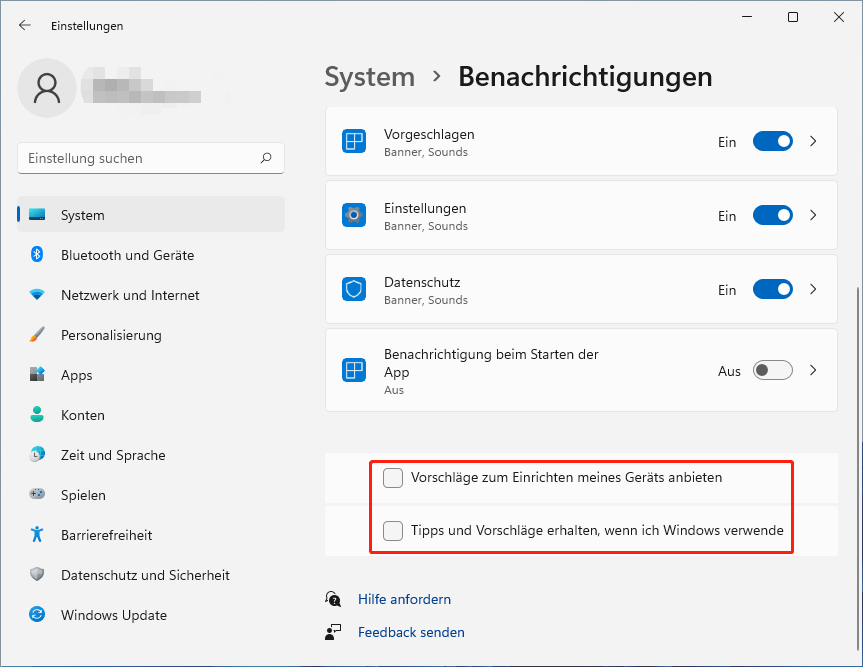Click the Bluetooth und Geräte icon
Screen dimensions: 863x667
point(37,254)
